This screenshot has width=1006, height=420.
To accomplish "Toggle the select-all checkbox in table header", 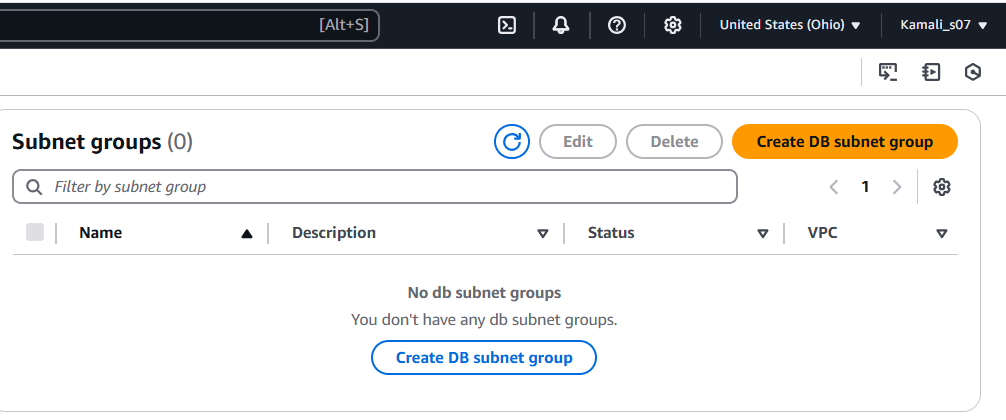I will [35, 232].
